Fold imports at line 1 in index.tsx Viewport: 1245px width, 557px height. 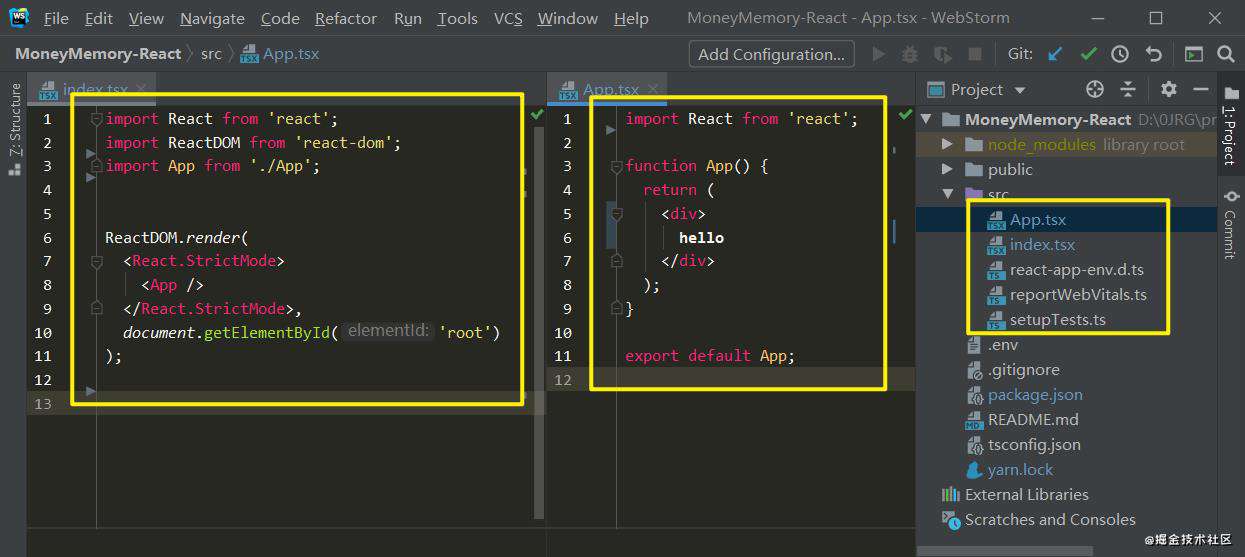[x=97, y=119]
